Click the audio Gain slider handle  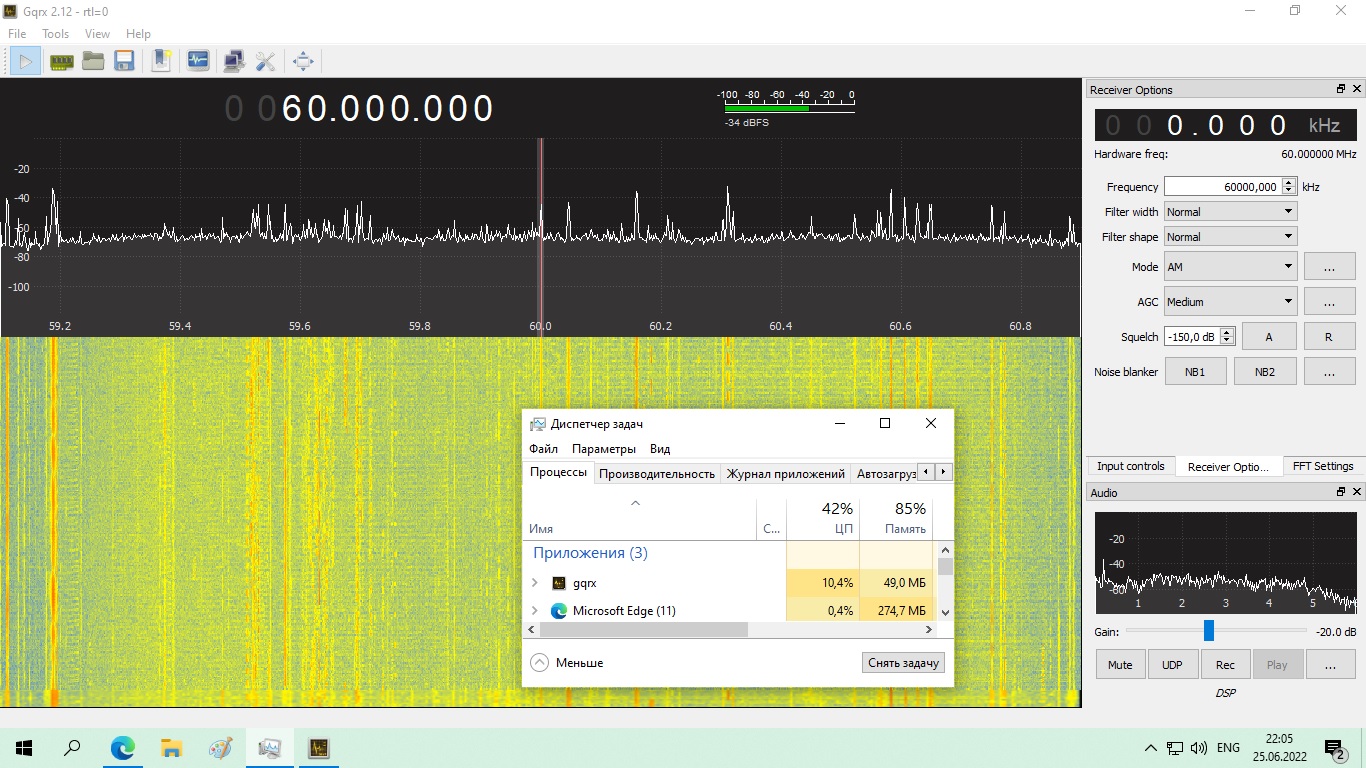(x=1208, y=631)
